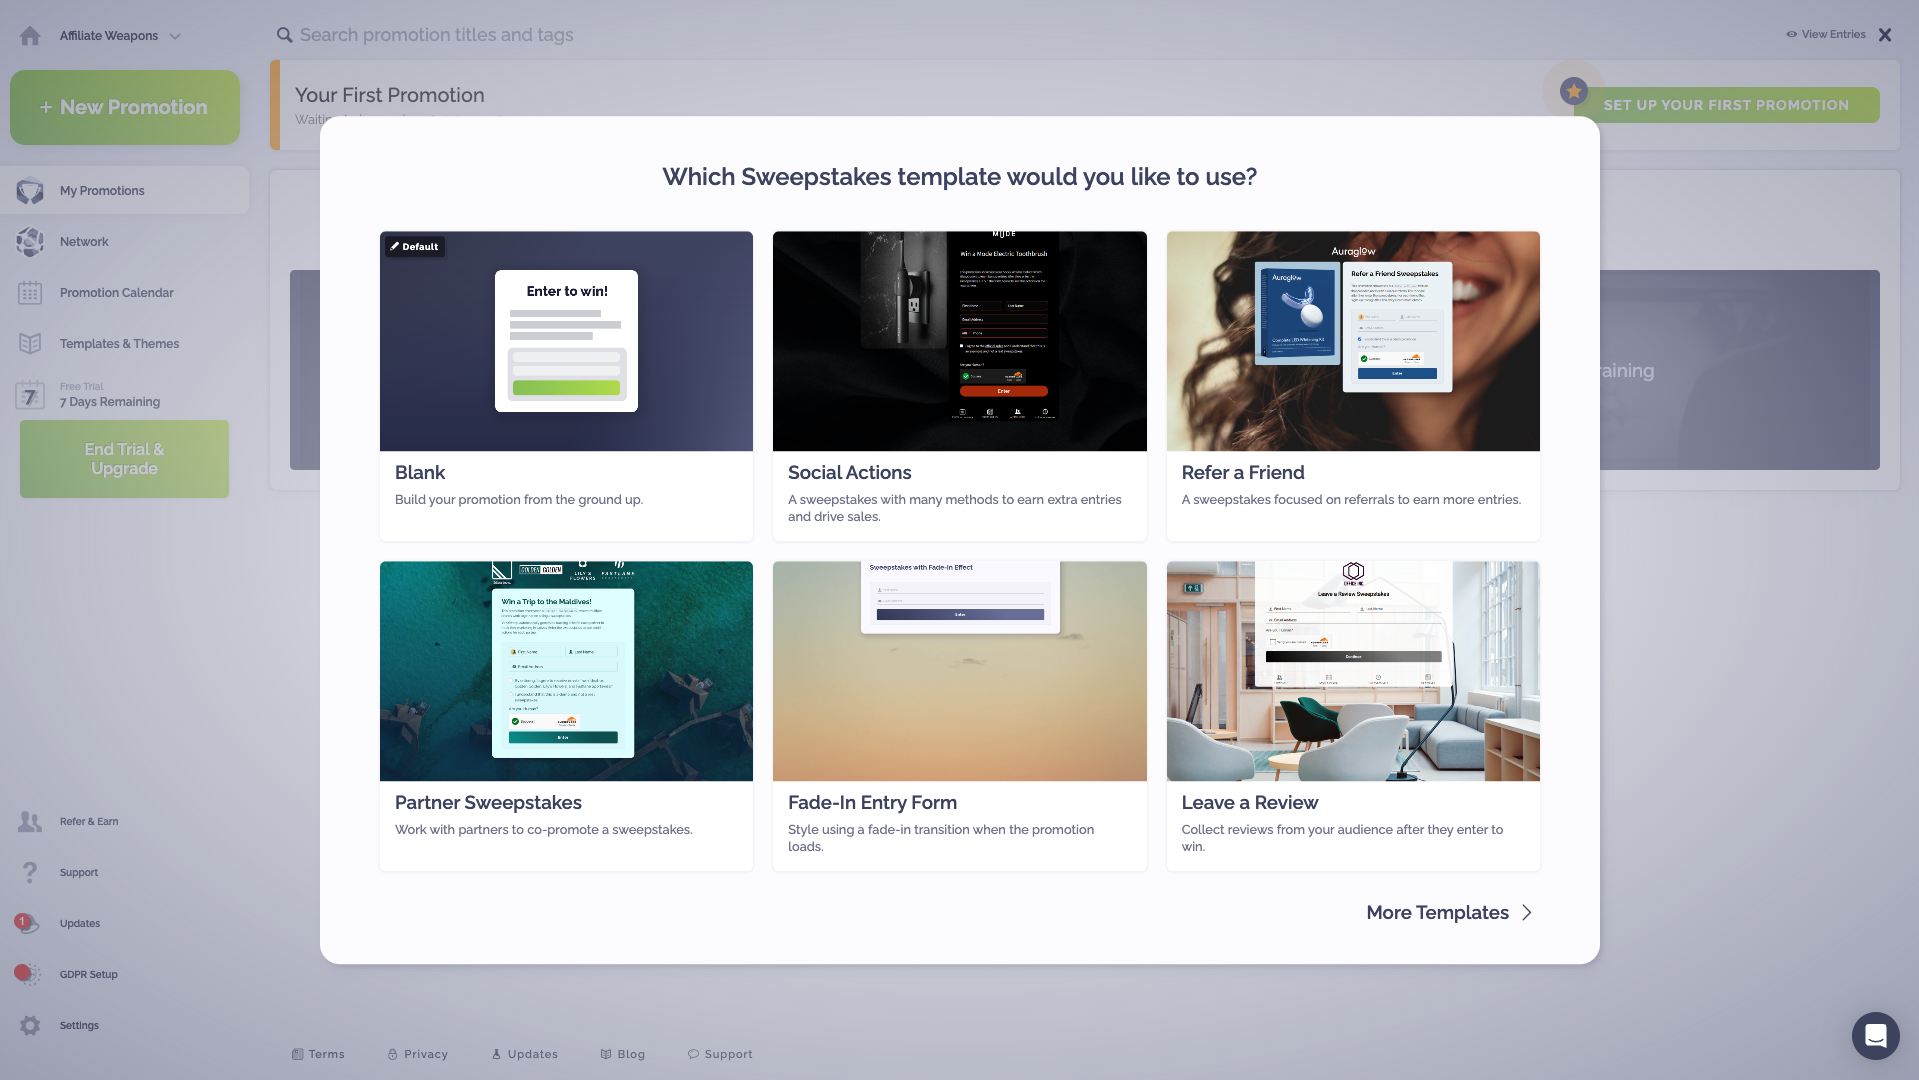Open the Network sidebar icon
The width and height of the screenshot is (1919, 1080).
[x=30, y=242]
